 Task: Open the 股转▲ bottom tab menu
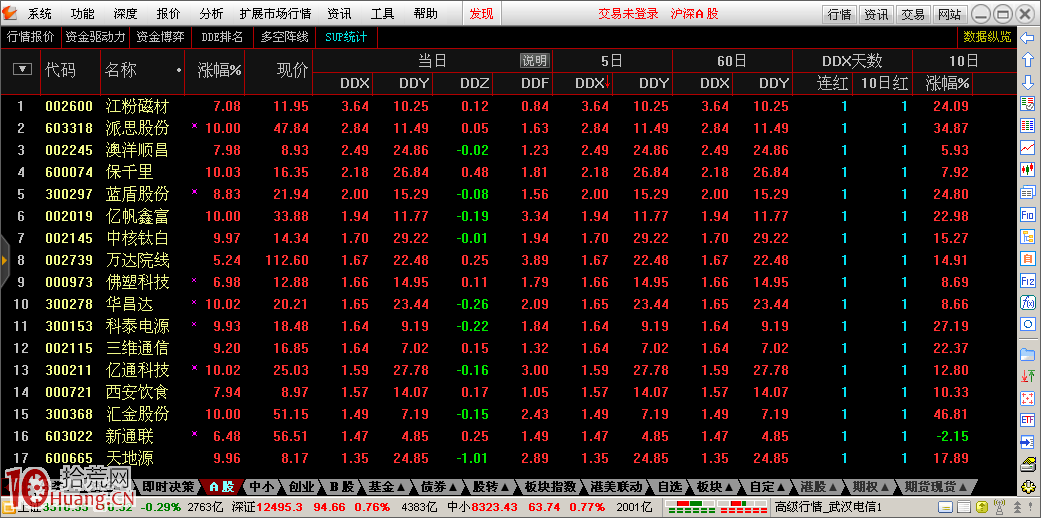490,487
